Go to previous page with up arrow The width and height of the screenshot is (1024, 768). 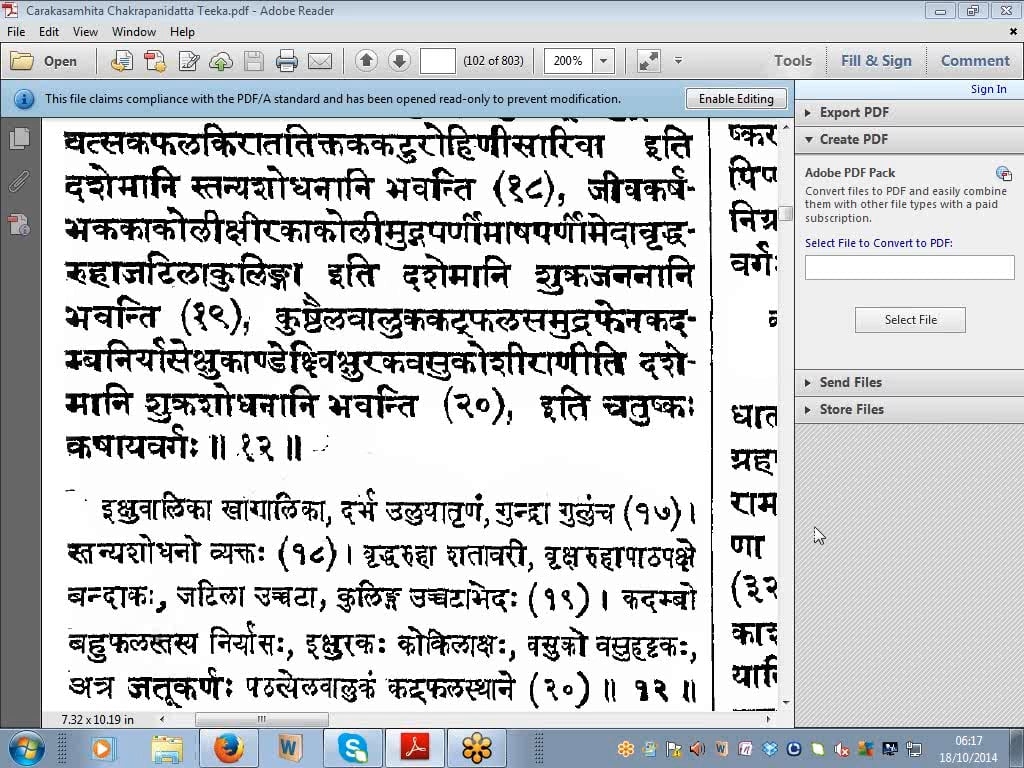pos(366,61)
